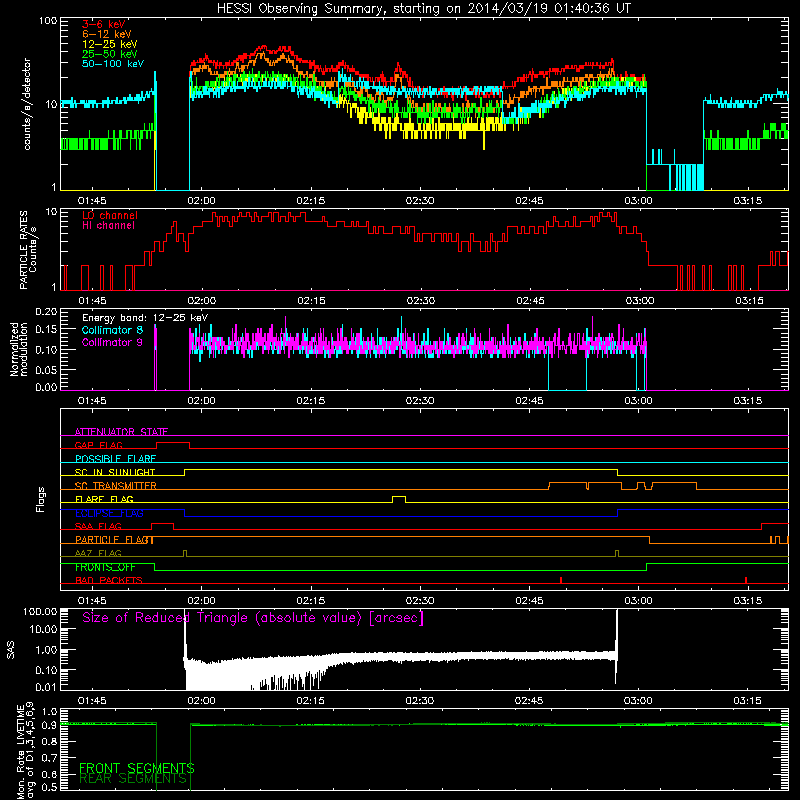Click the GAP FLAG label

tap(98, 445)
